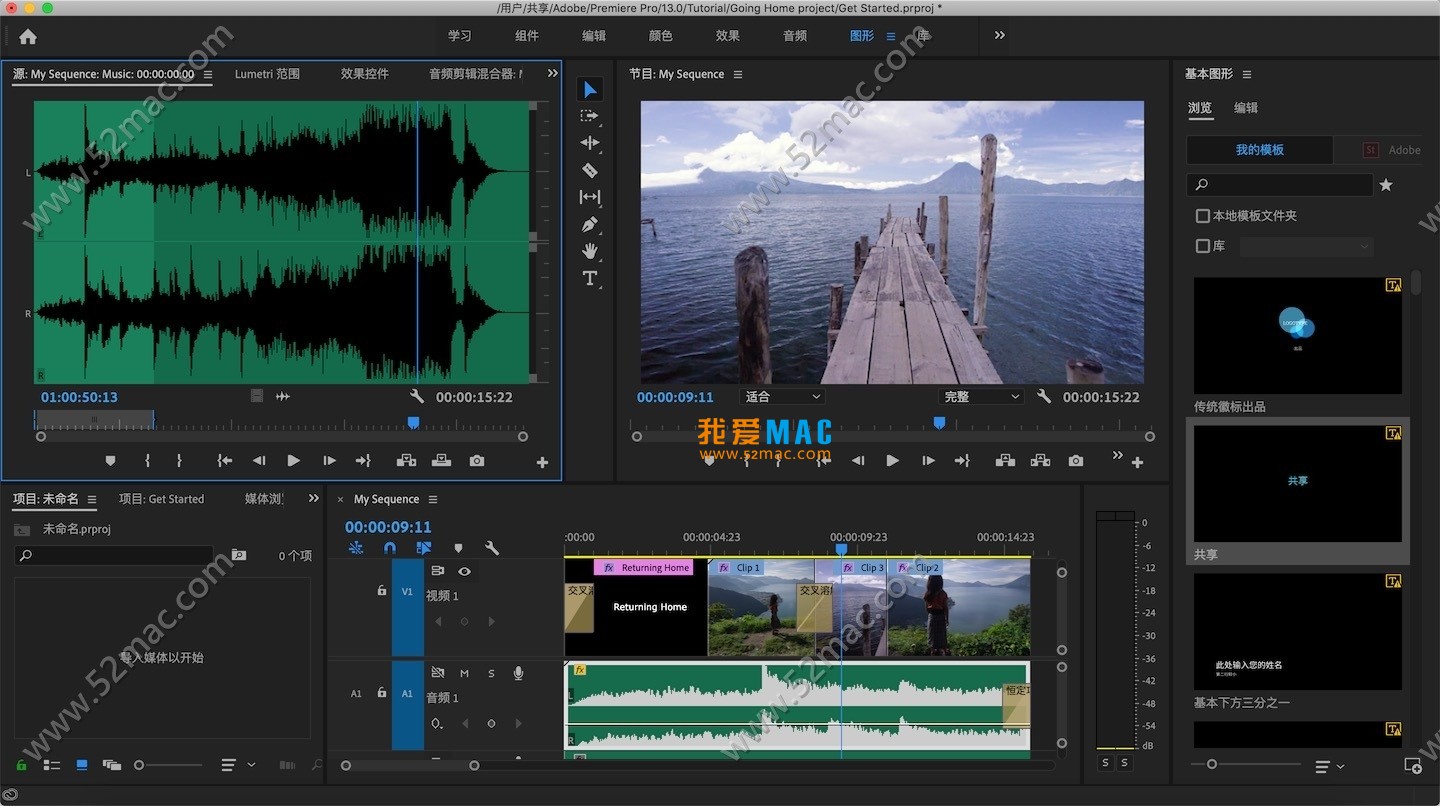Expand Project panel overflow tabs
Viewport: 1440px width, 806px height.
coord(313,498)
